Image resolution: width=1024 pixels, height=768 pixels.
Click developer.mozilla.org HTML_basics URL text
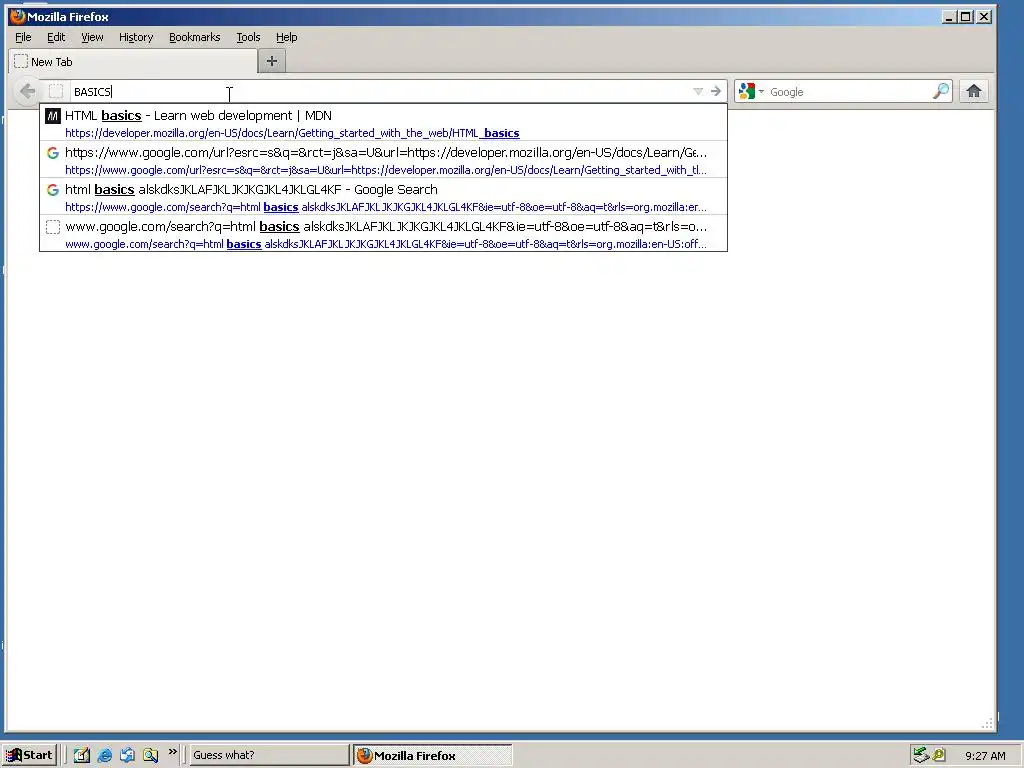pos(292,133)
